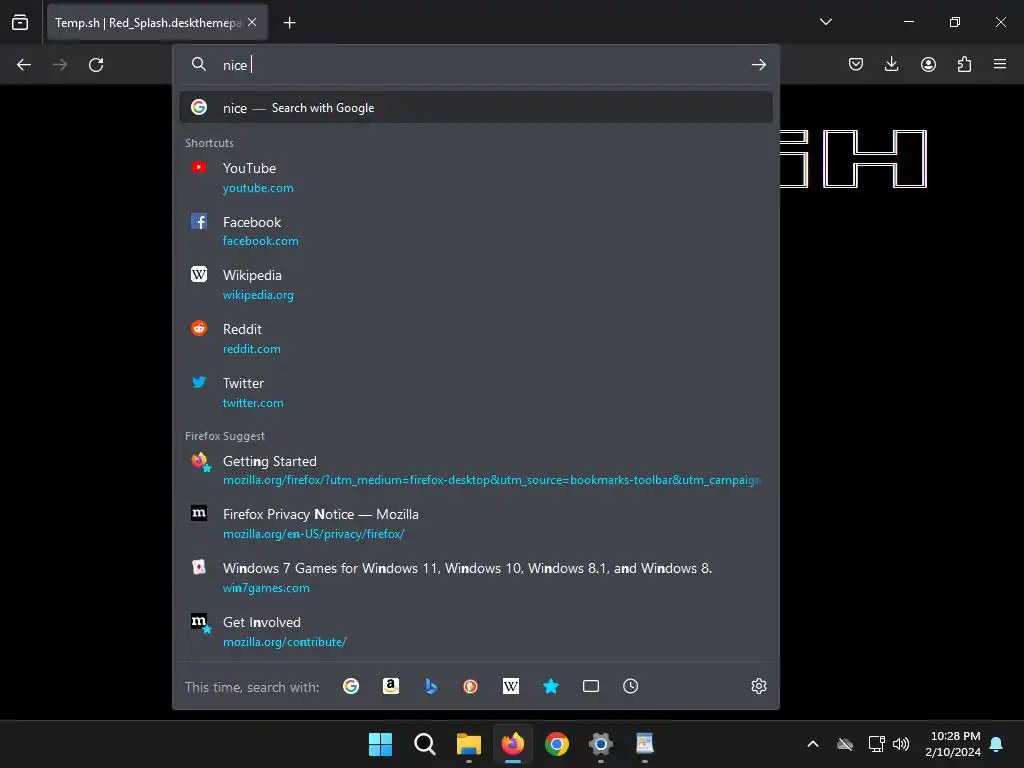Open the Extensions puzzle icon
1024x768 pixels.
[x=964, y=64]
